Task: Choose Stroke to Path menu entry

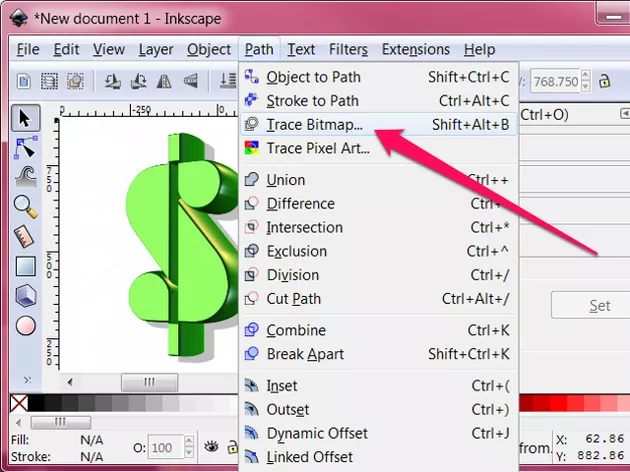Action: pos(313,100)
